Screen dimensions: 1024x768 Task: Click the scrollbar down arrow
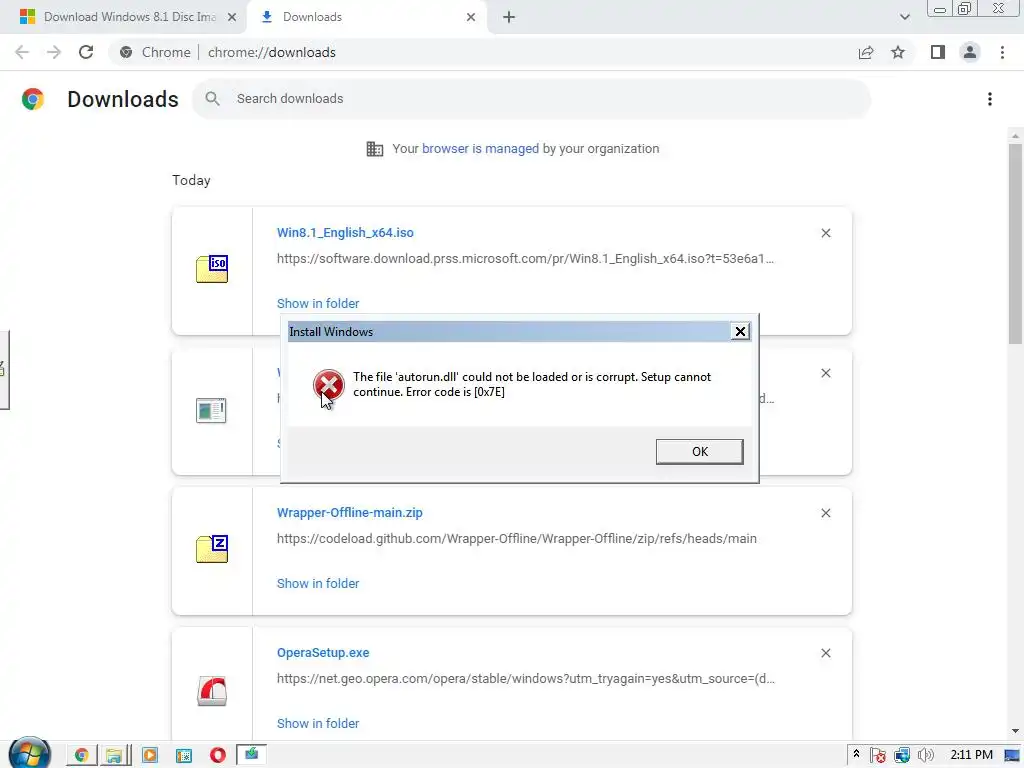click(1015, 731)
